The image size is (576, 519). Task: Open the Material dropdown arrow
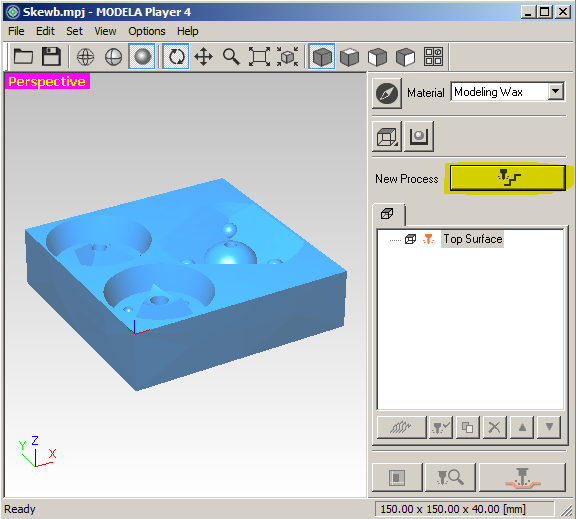tap(556, 91)
